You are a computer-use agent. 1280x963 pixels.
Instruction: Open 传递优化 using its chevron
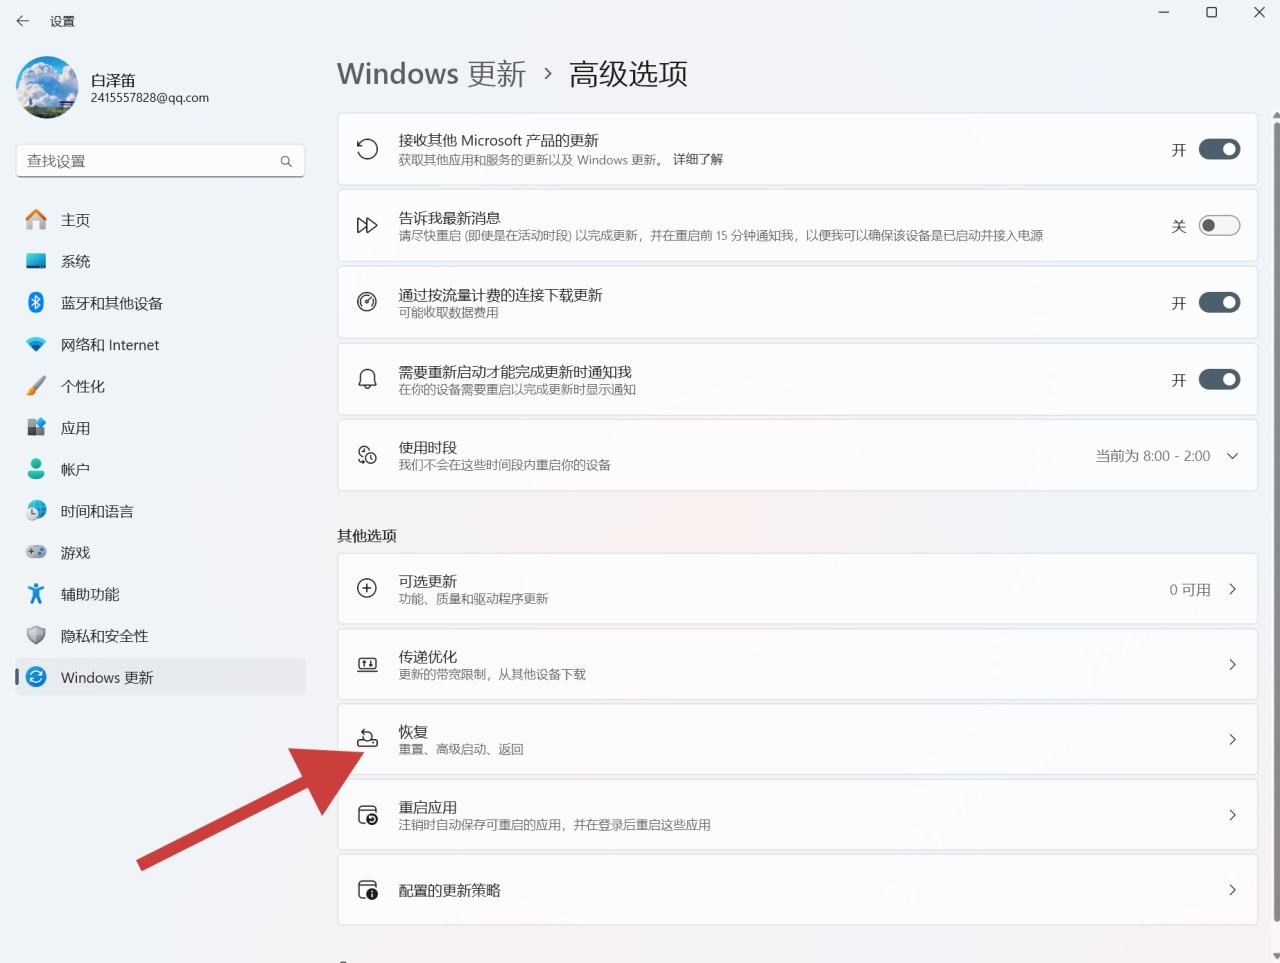pyautogui.click(x=1232, y=665)
